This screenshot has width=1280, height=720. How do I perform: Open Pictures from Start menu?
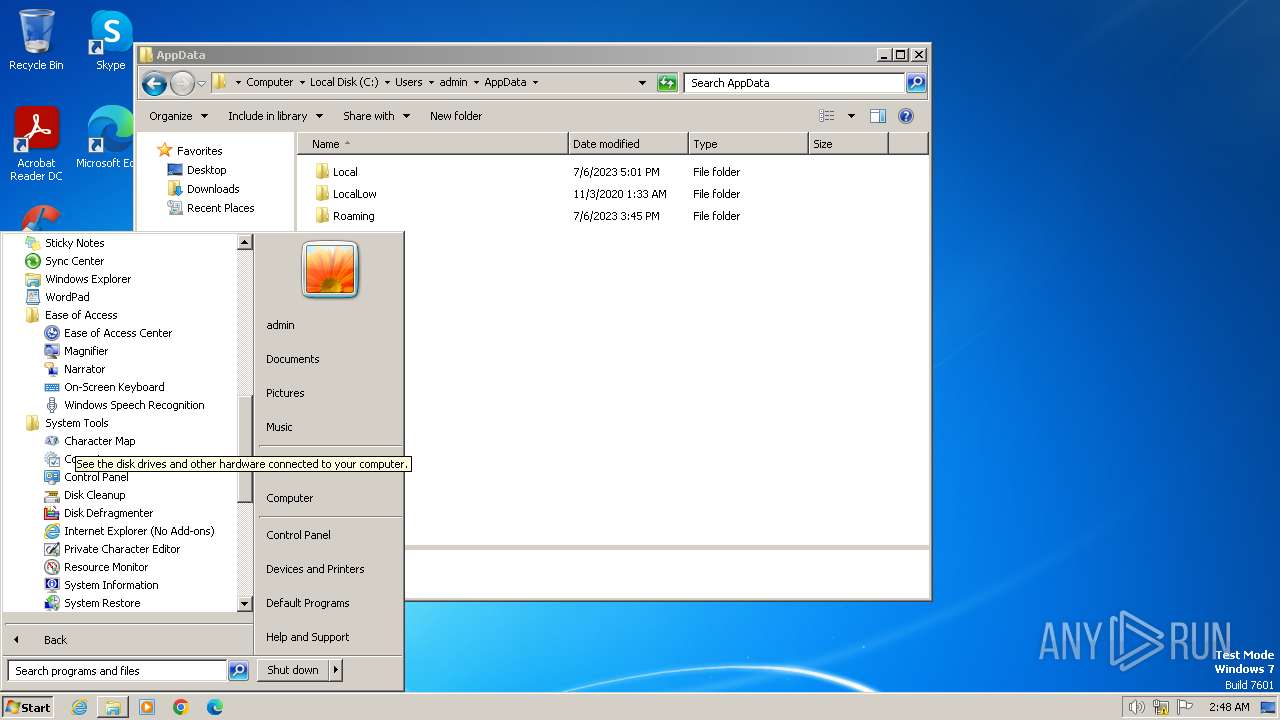tap(286, 393)
